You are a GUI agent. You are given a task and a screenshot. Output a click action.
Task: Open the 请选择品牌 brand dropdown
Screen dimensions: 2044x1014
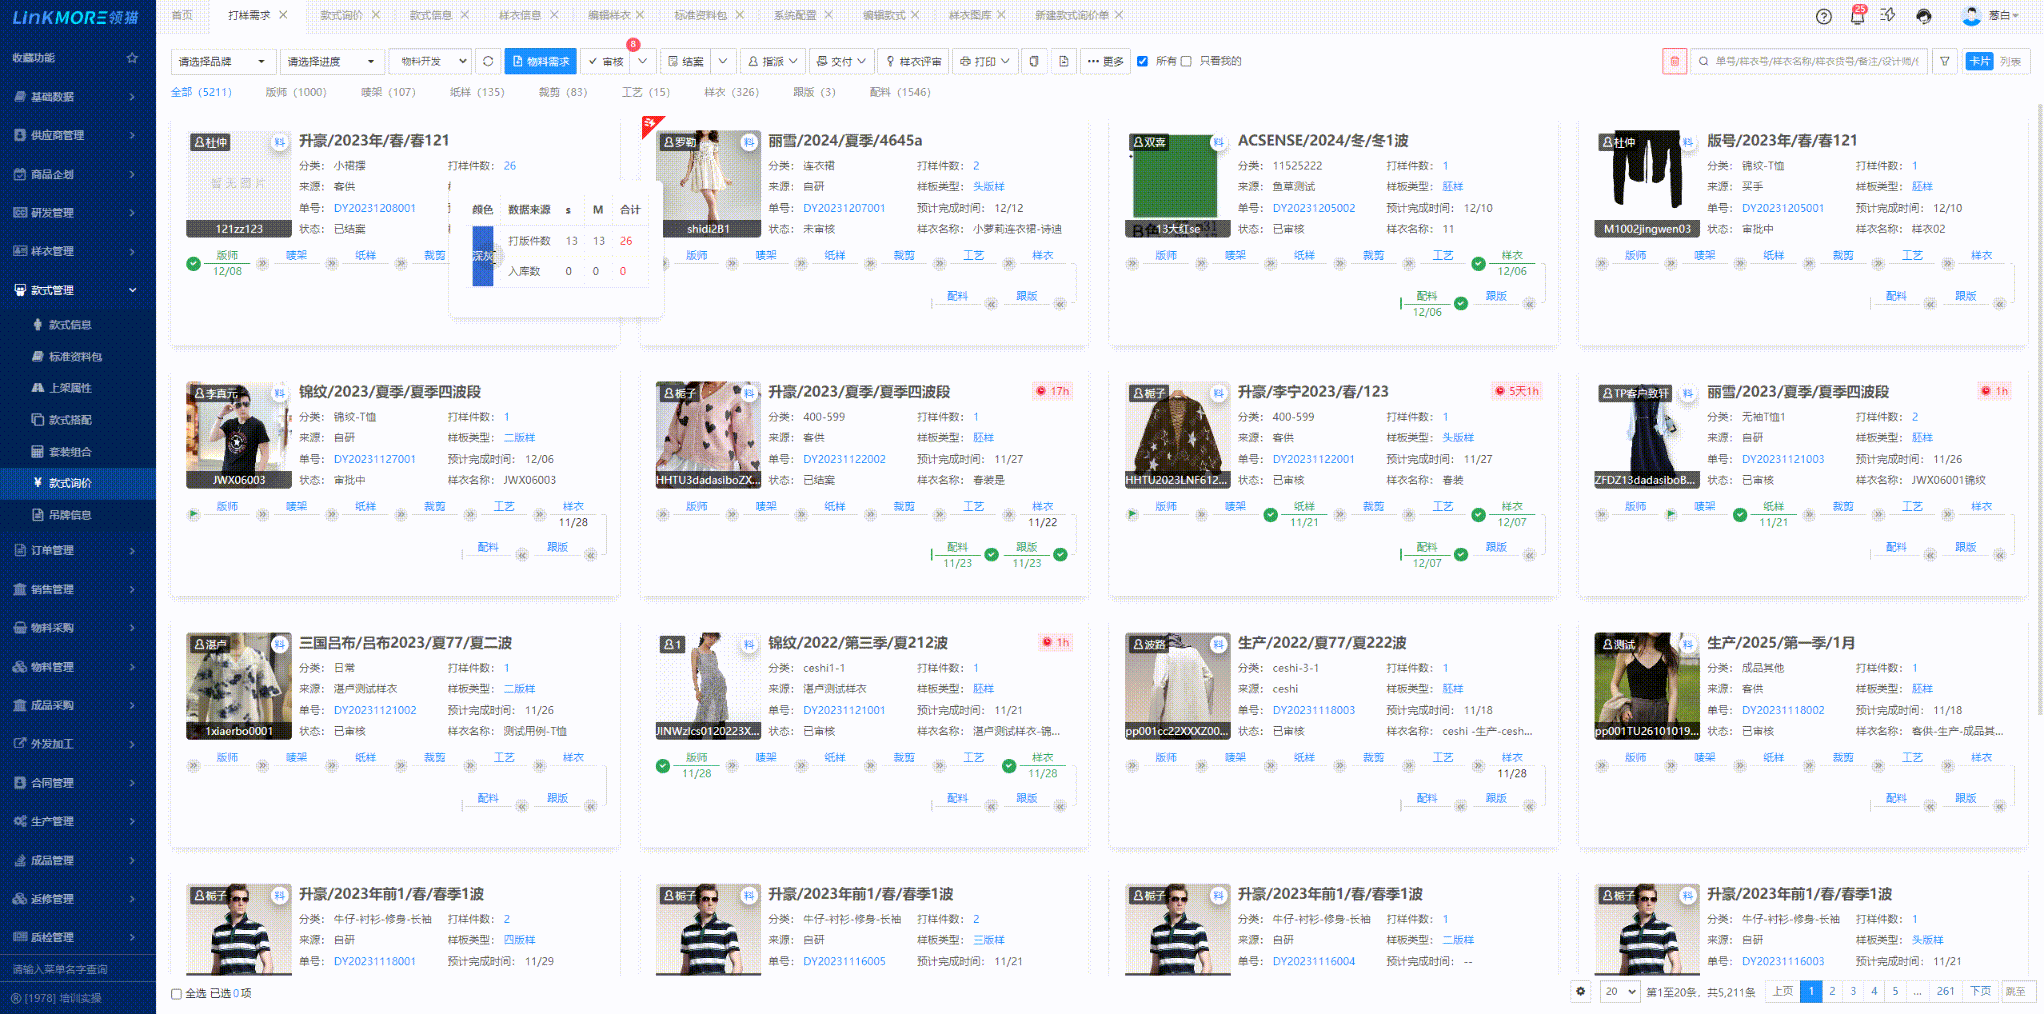pos(222,61)
